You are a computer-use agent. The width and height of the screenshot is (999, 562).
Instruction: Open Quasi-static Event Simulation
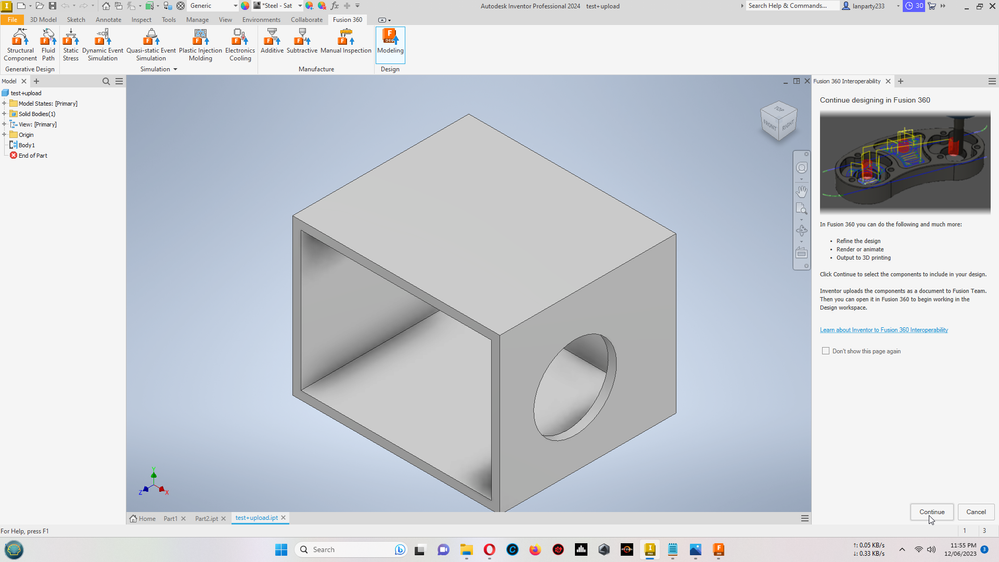pos(151,45)
